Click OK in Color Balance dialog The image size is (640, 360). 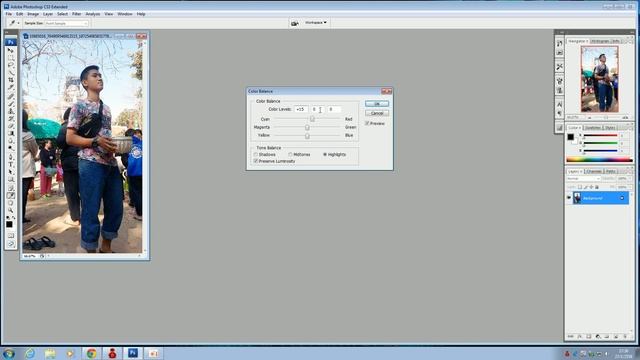[377, 104]
